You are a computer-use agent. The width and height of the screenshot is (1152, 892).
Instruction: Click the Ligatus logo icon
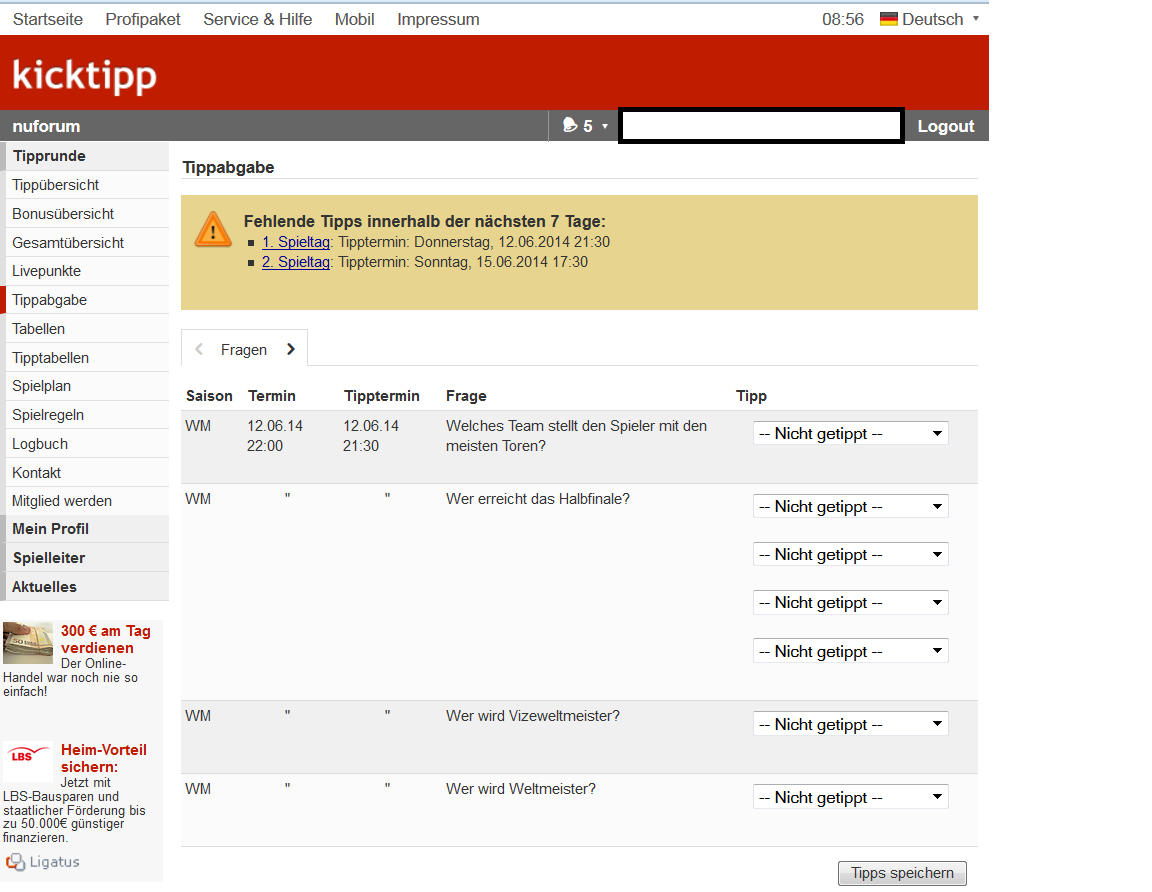click(15, 862)
